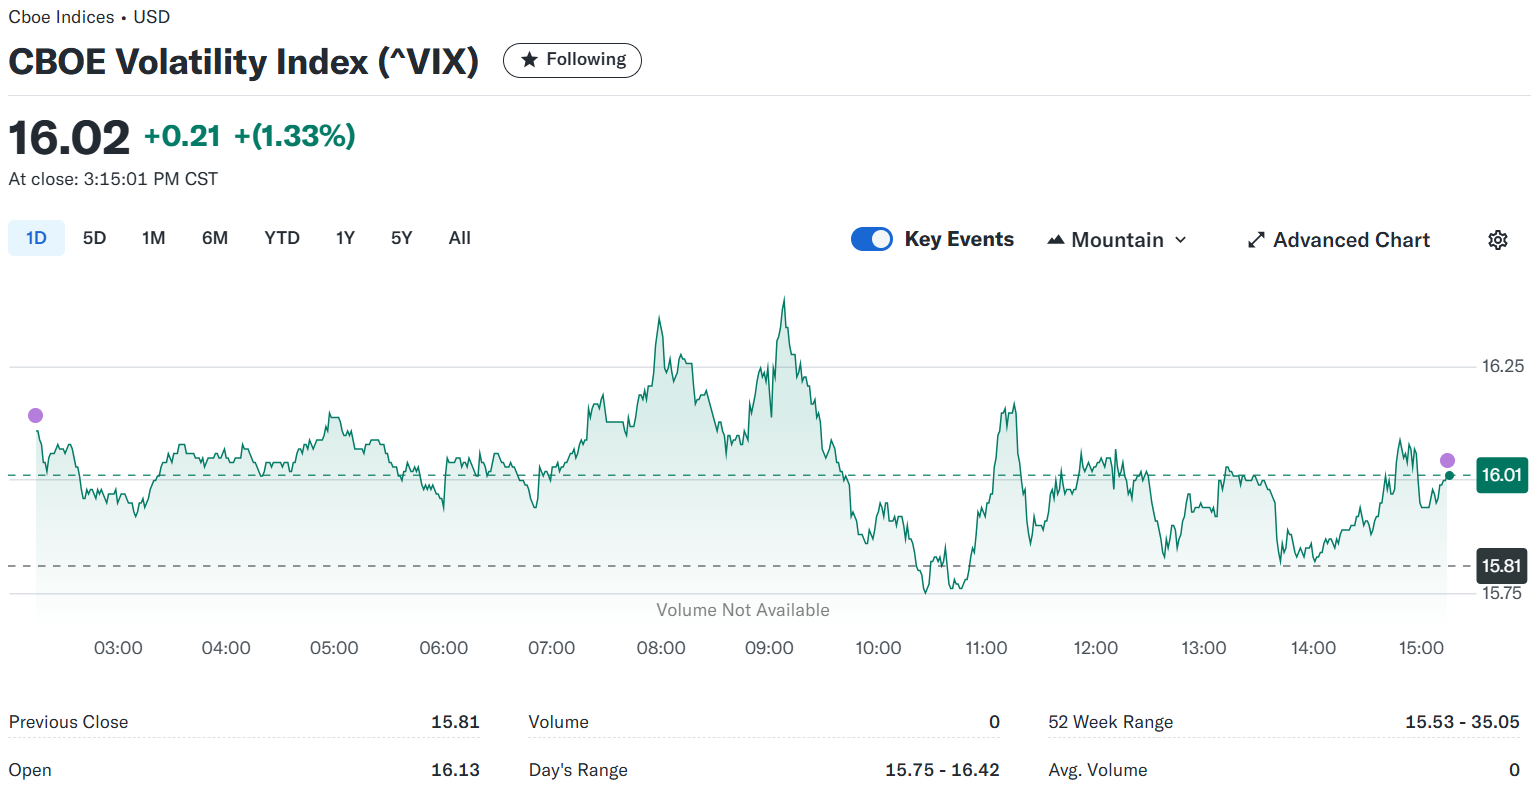Click the 12:00 x-axis time label
This screenshot has height=785, width=1531.
[x=1095, y=648]
